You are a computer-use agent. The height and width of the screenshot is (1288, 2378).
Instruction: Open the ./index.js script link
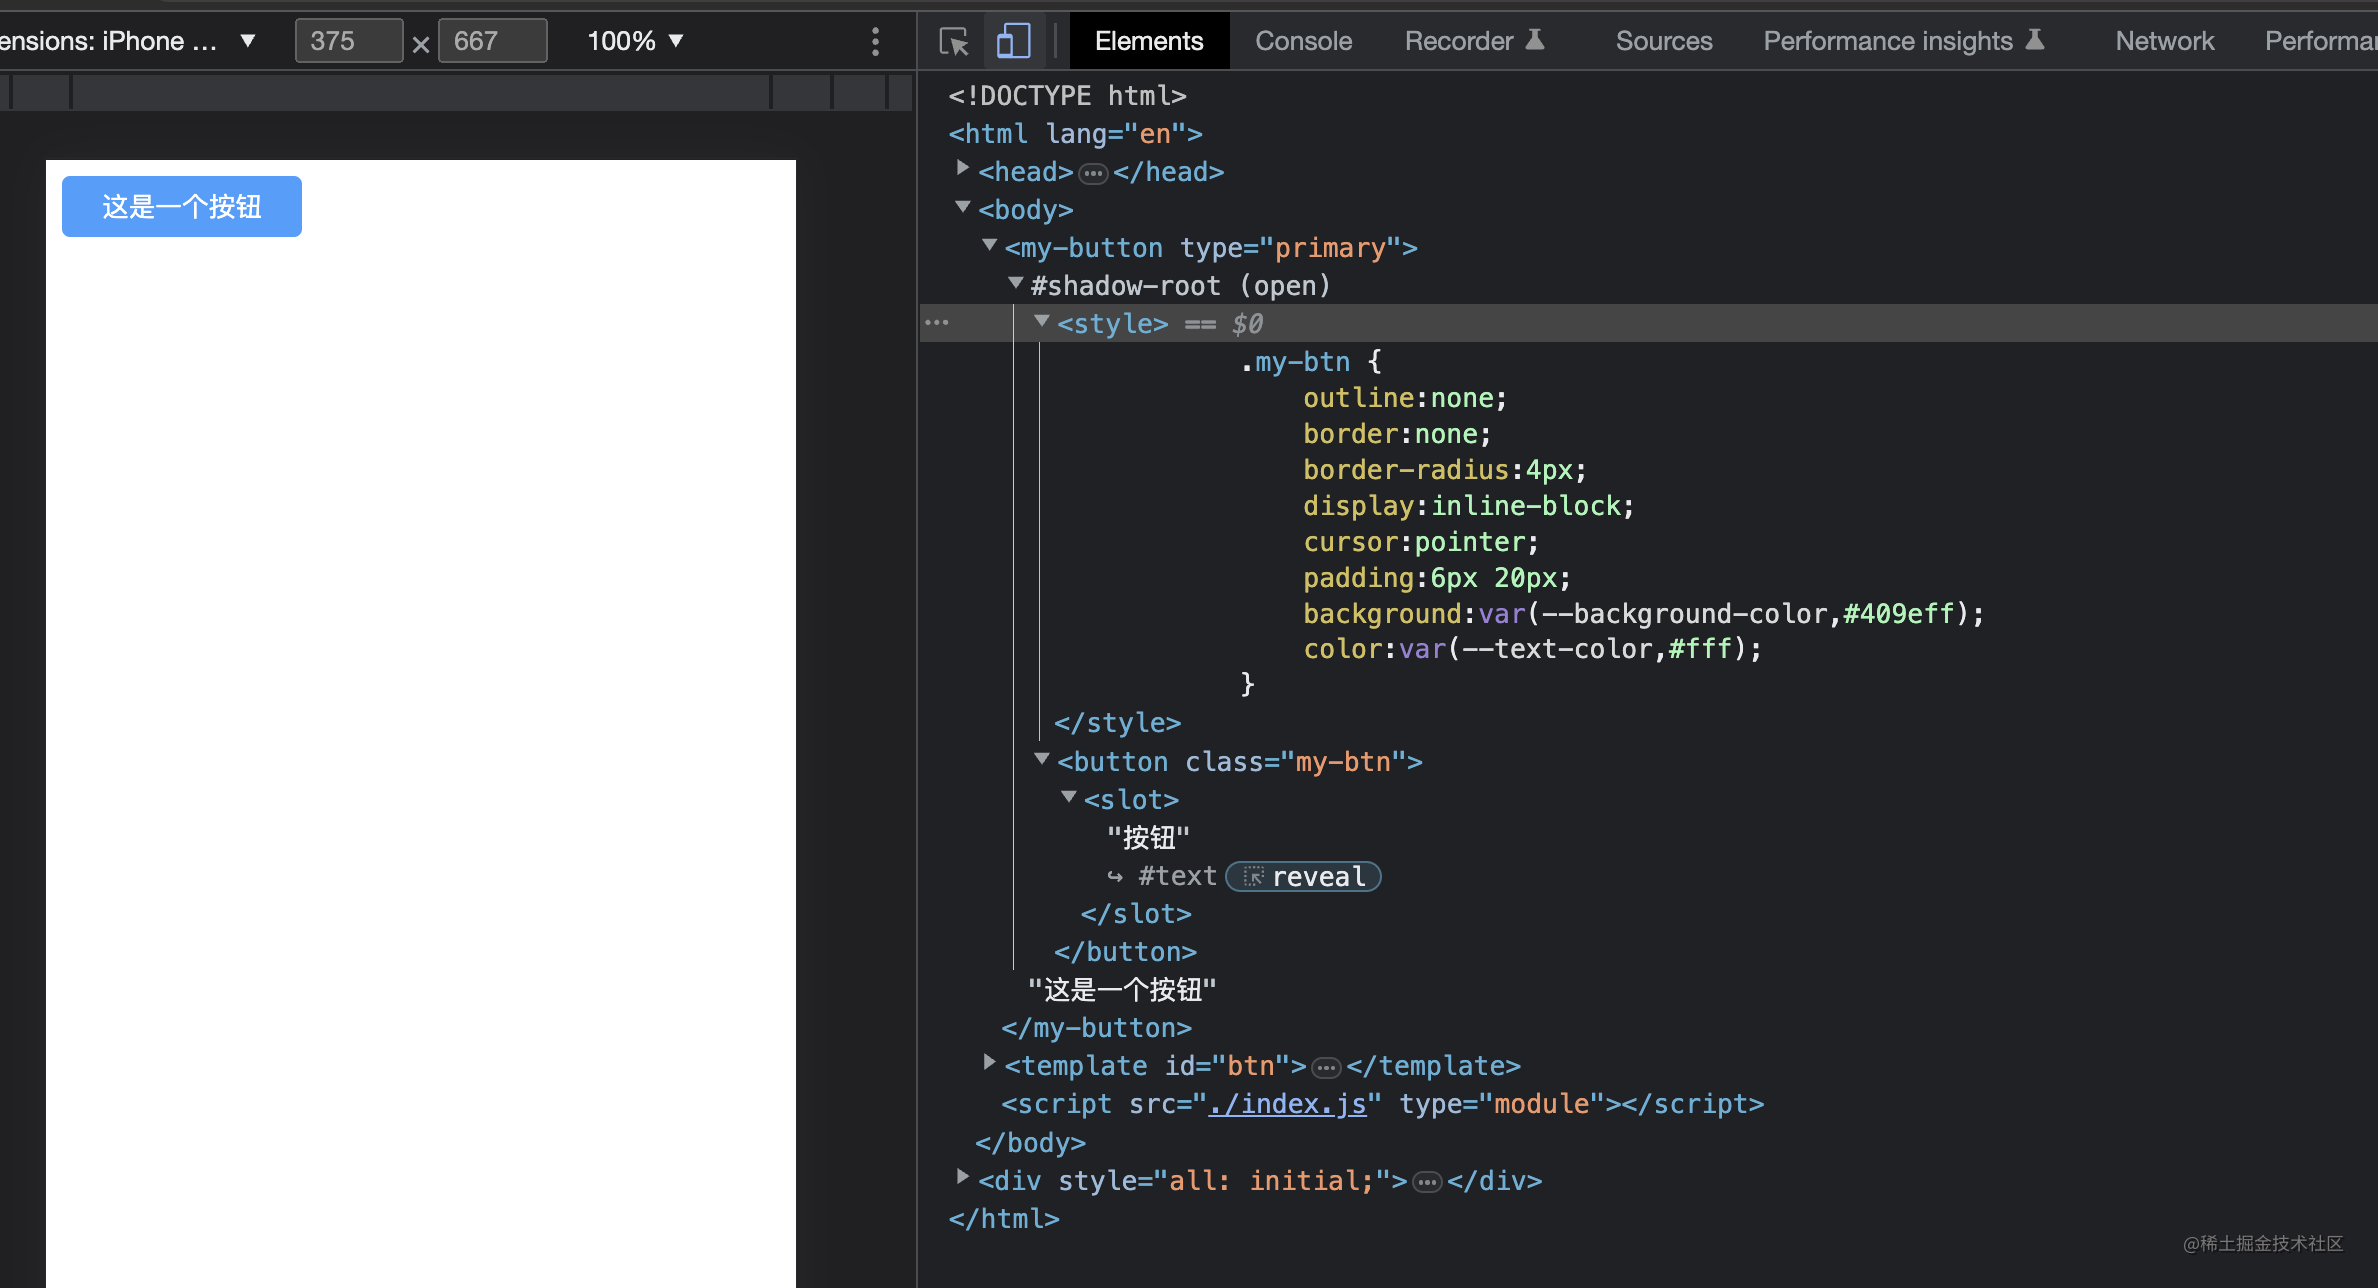tap(1287, 1104)
